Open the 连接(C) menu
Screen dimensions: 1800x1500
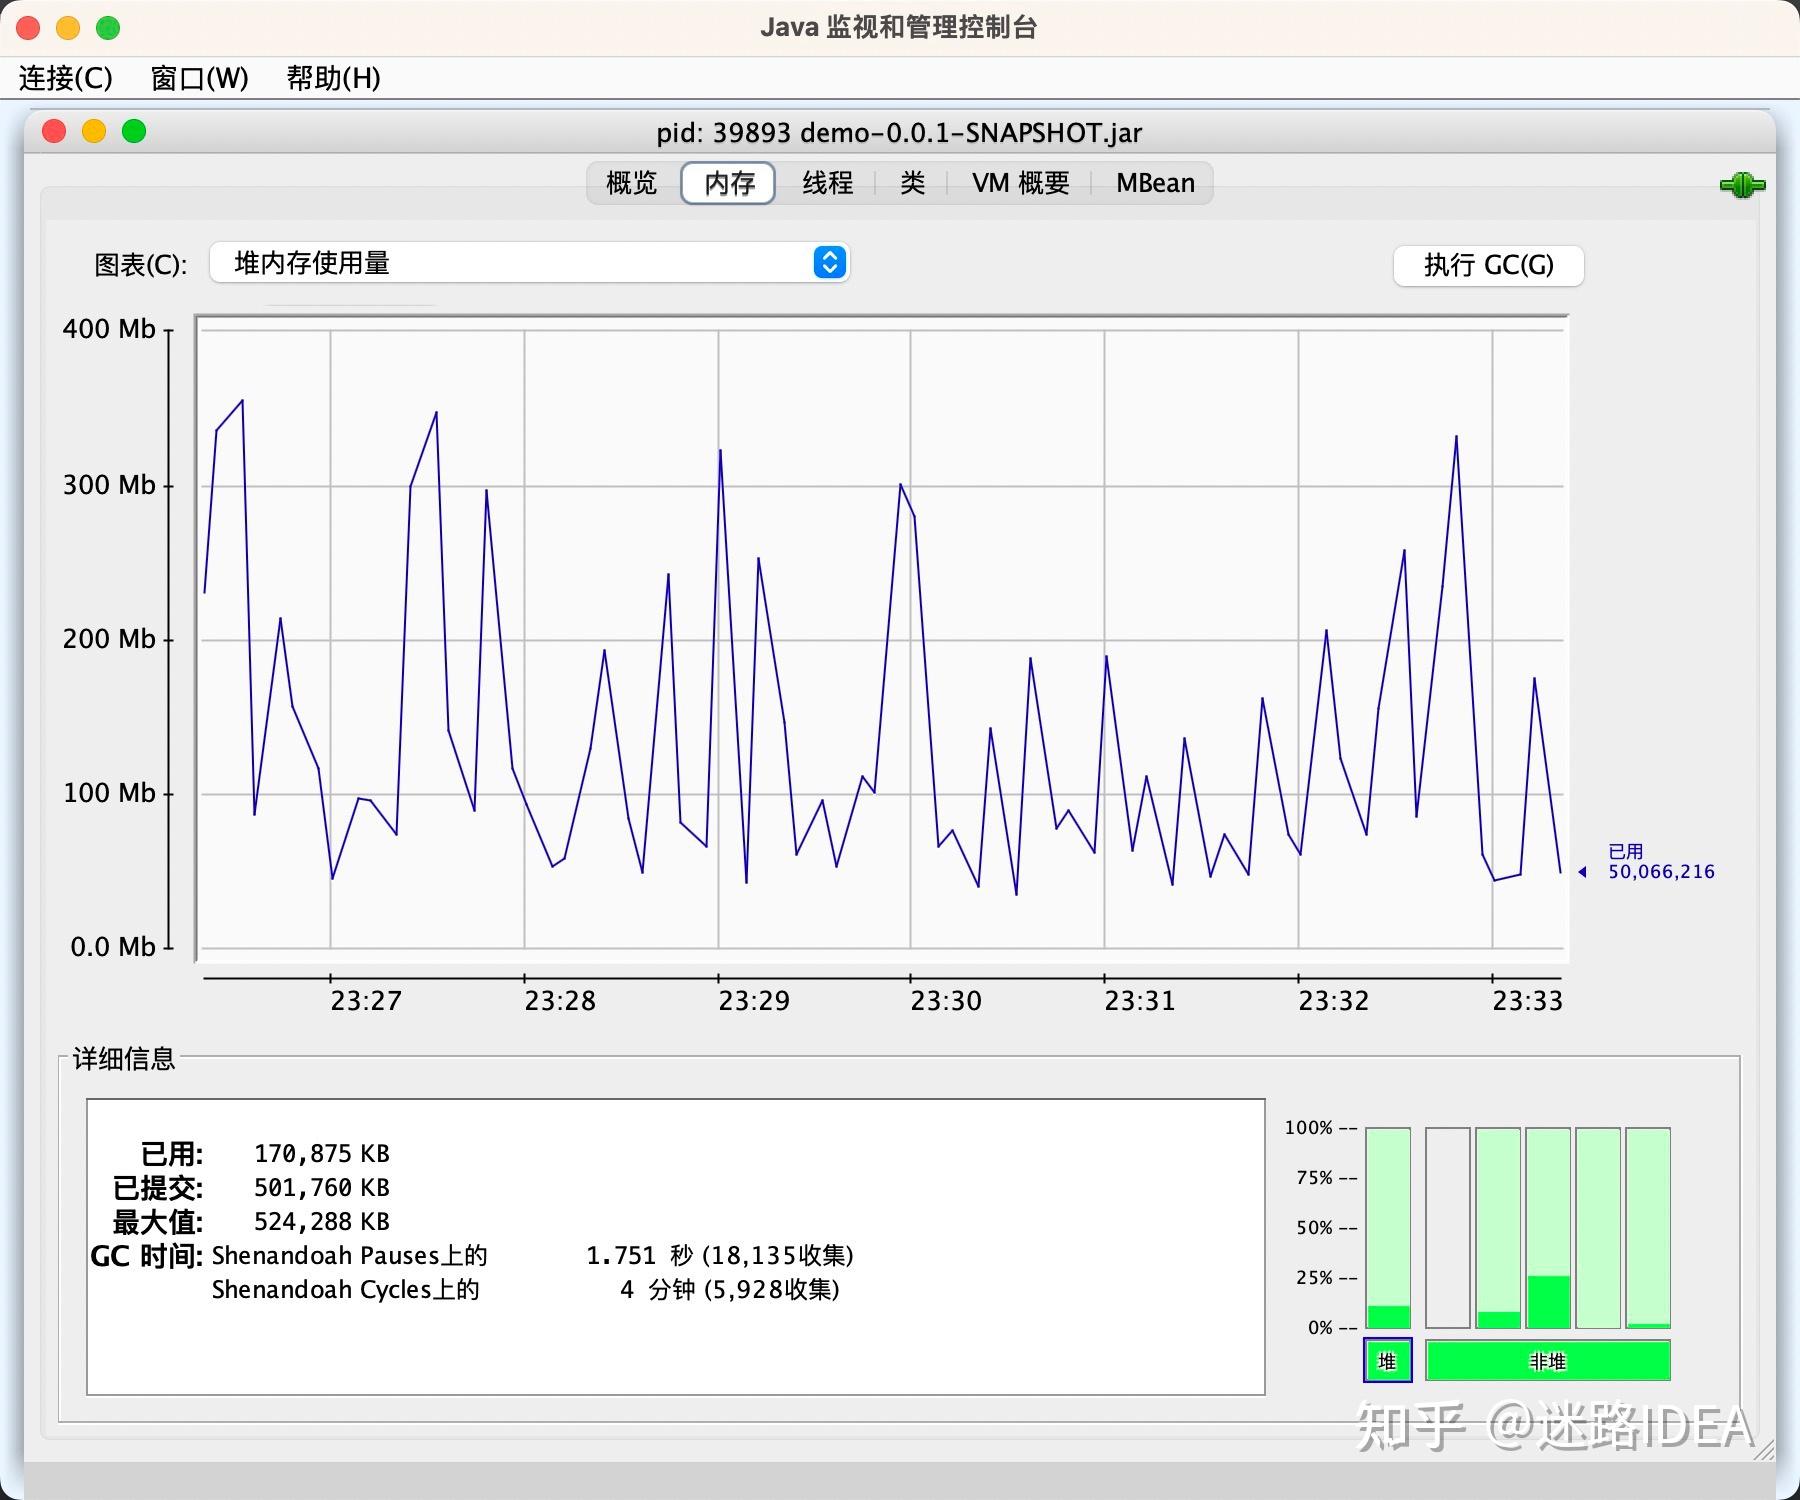[63, 78]
